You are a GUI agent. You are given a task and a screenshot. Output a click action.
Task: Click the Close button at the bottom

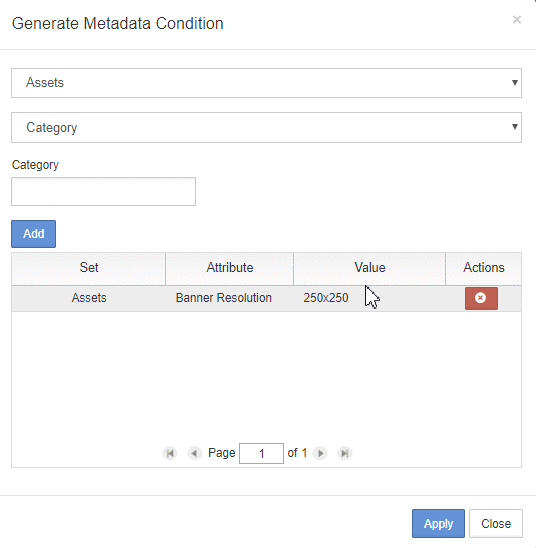pos(496,524)
